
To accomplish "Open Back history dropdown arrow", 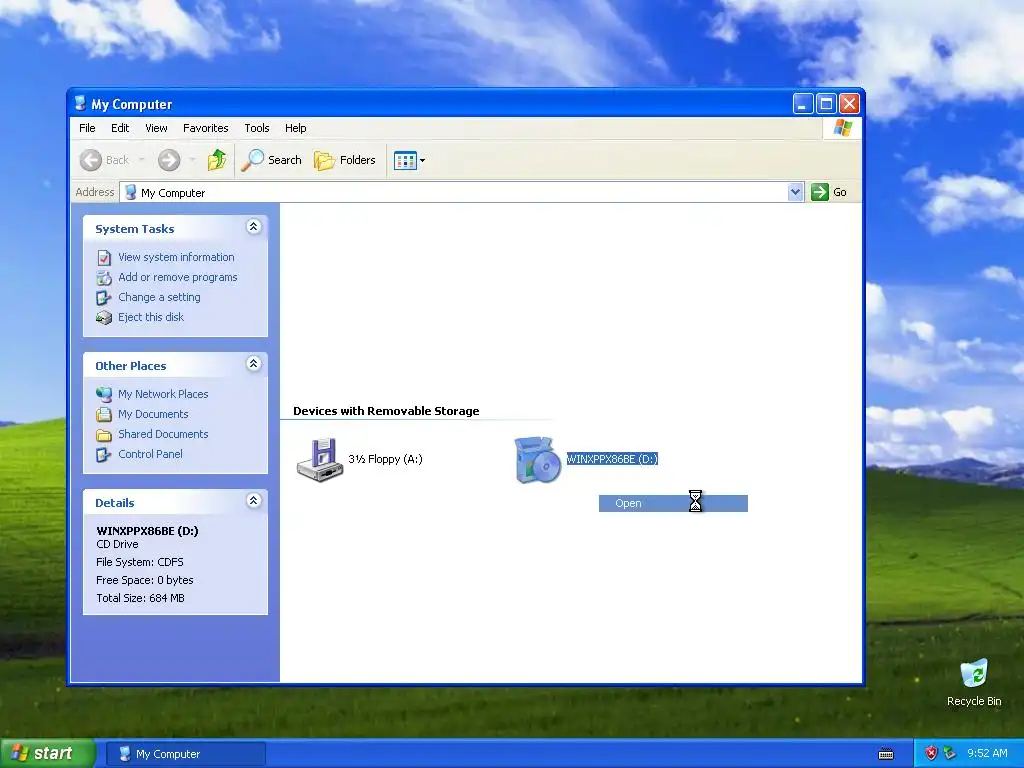I will 142,160.
